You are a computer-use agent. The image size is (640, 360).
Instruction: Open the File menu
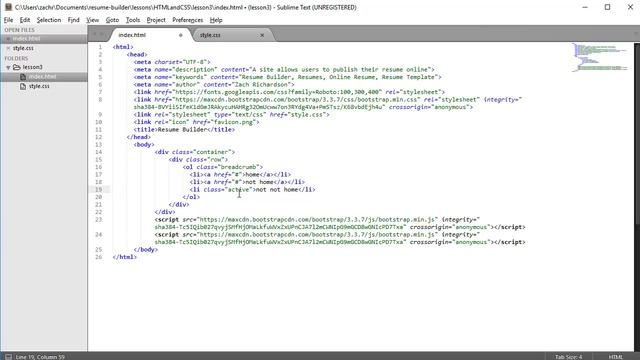pyautogui.click(x=9, y=20)
